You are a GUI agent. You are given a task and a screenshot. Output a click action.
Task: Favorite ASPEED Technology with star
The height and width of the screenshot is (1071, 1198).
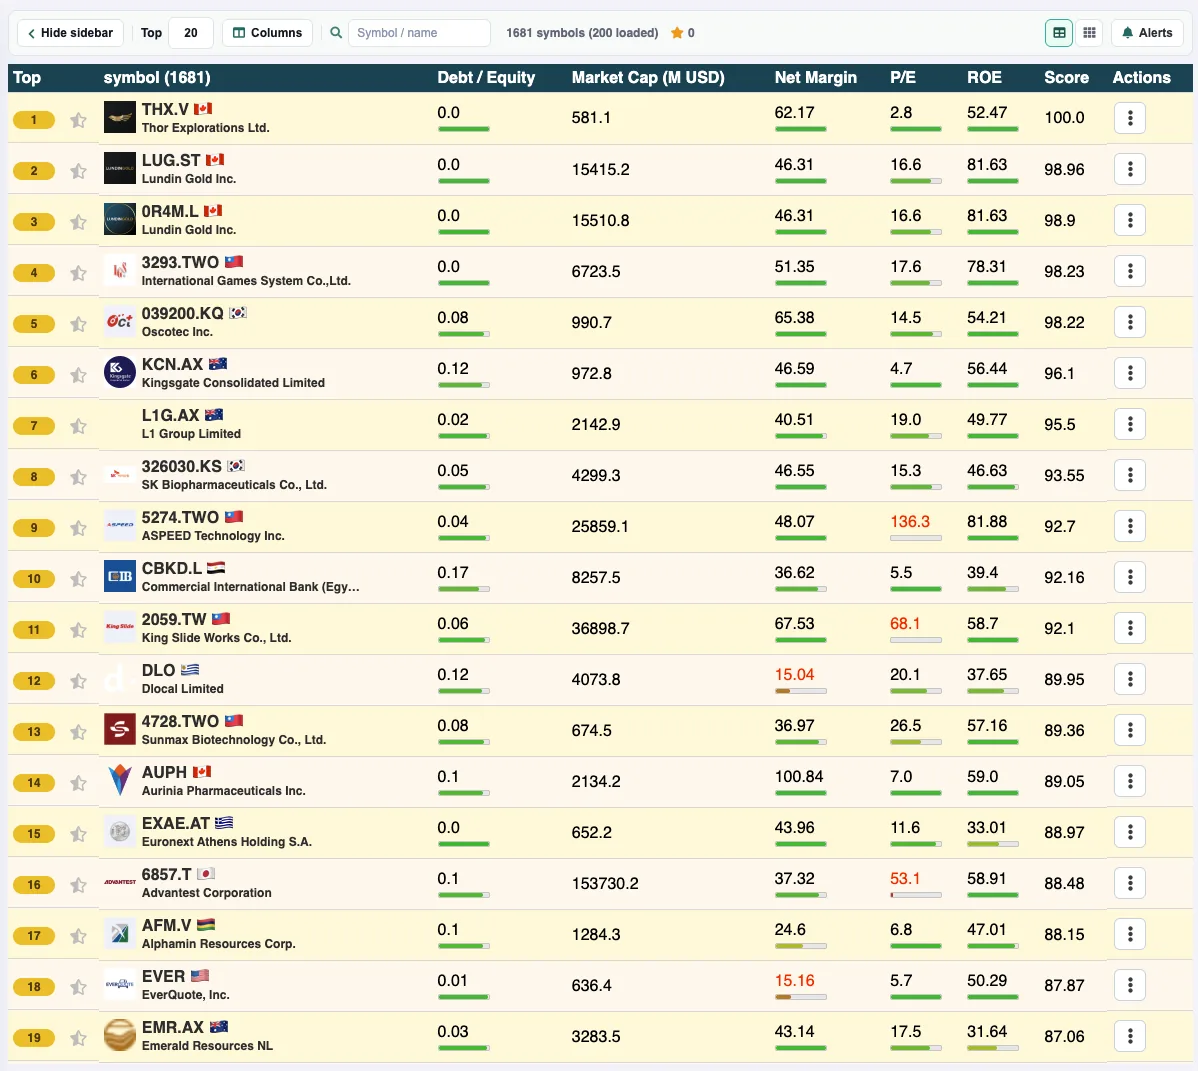click(x=78, y=528)
